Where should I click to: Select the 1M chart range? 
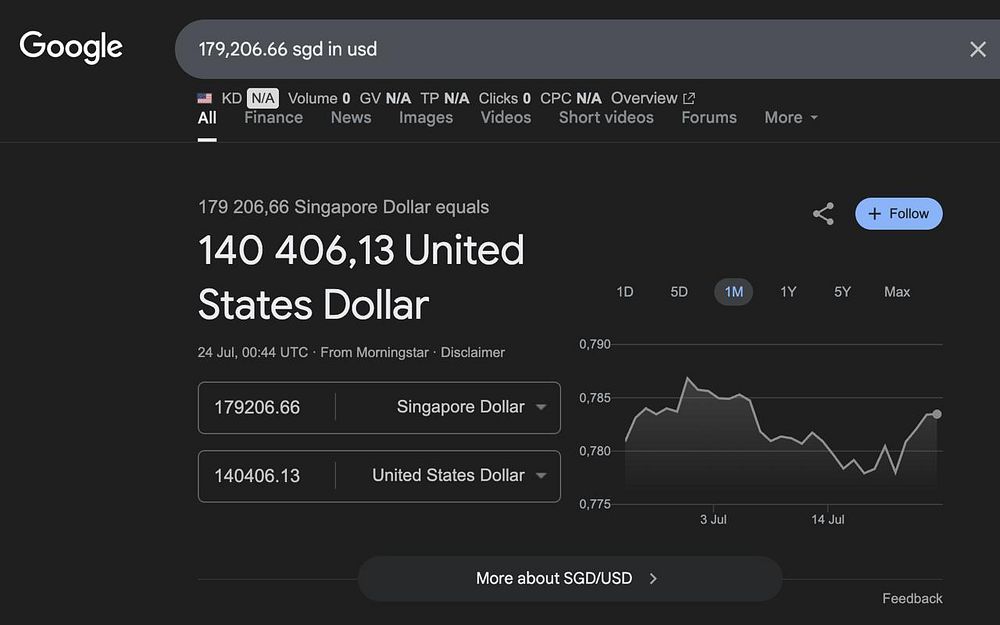[x=733, y=292]
